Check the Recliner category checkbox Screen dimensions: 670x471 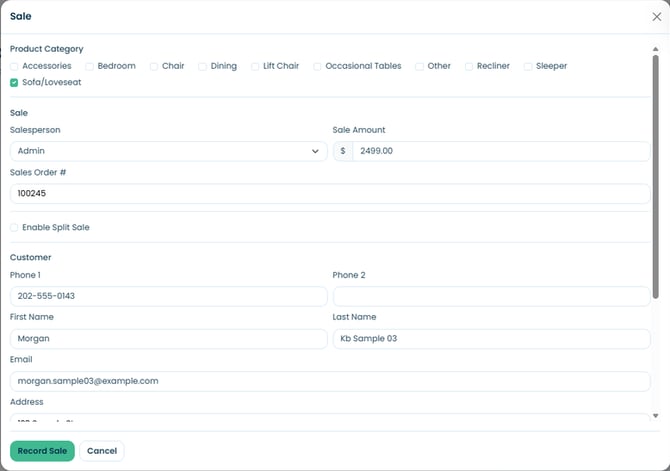click(x=469, y=66)
